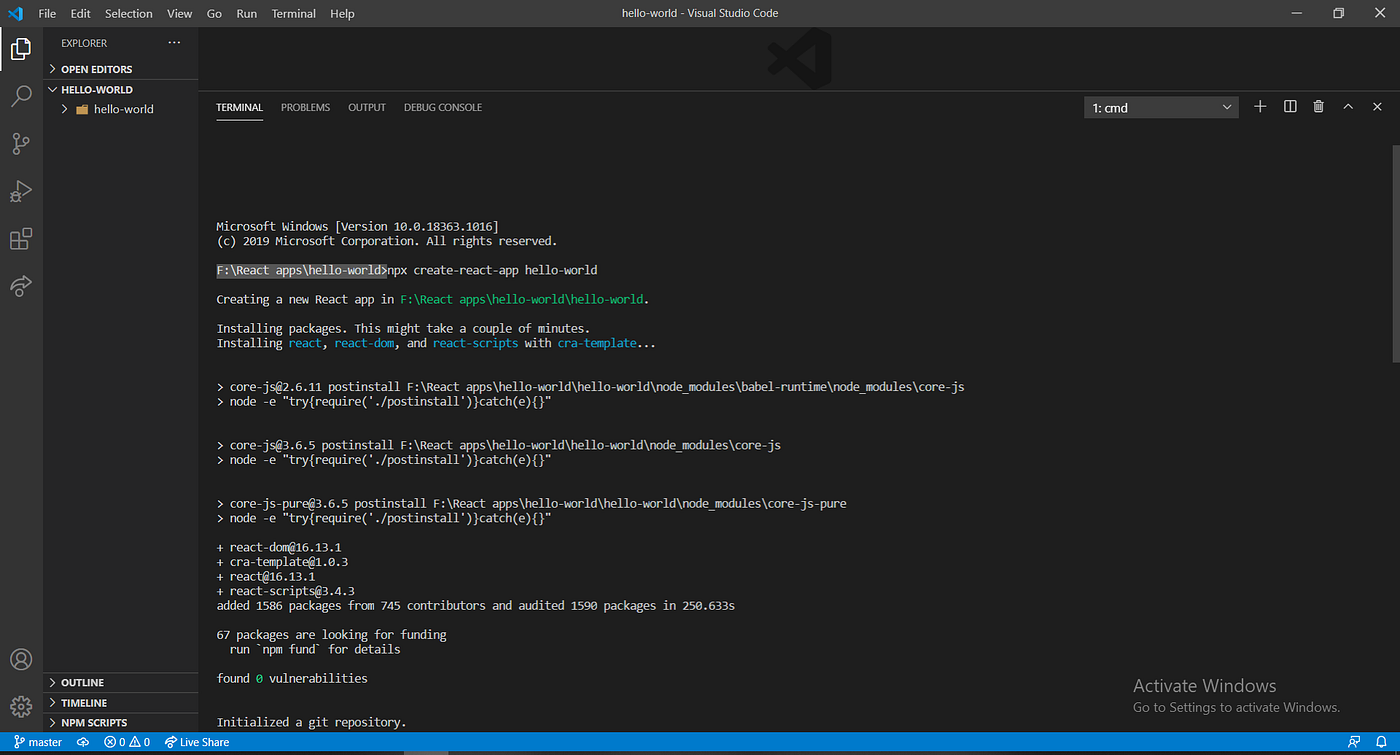Screen dimensions: 1400x755
Task: Toggle the Explorer sidebar
Action: tap(20, 48)
